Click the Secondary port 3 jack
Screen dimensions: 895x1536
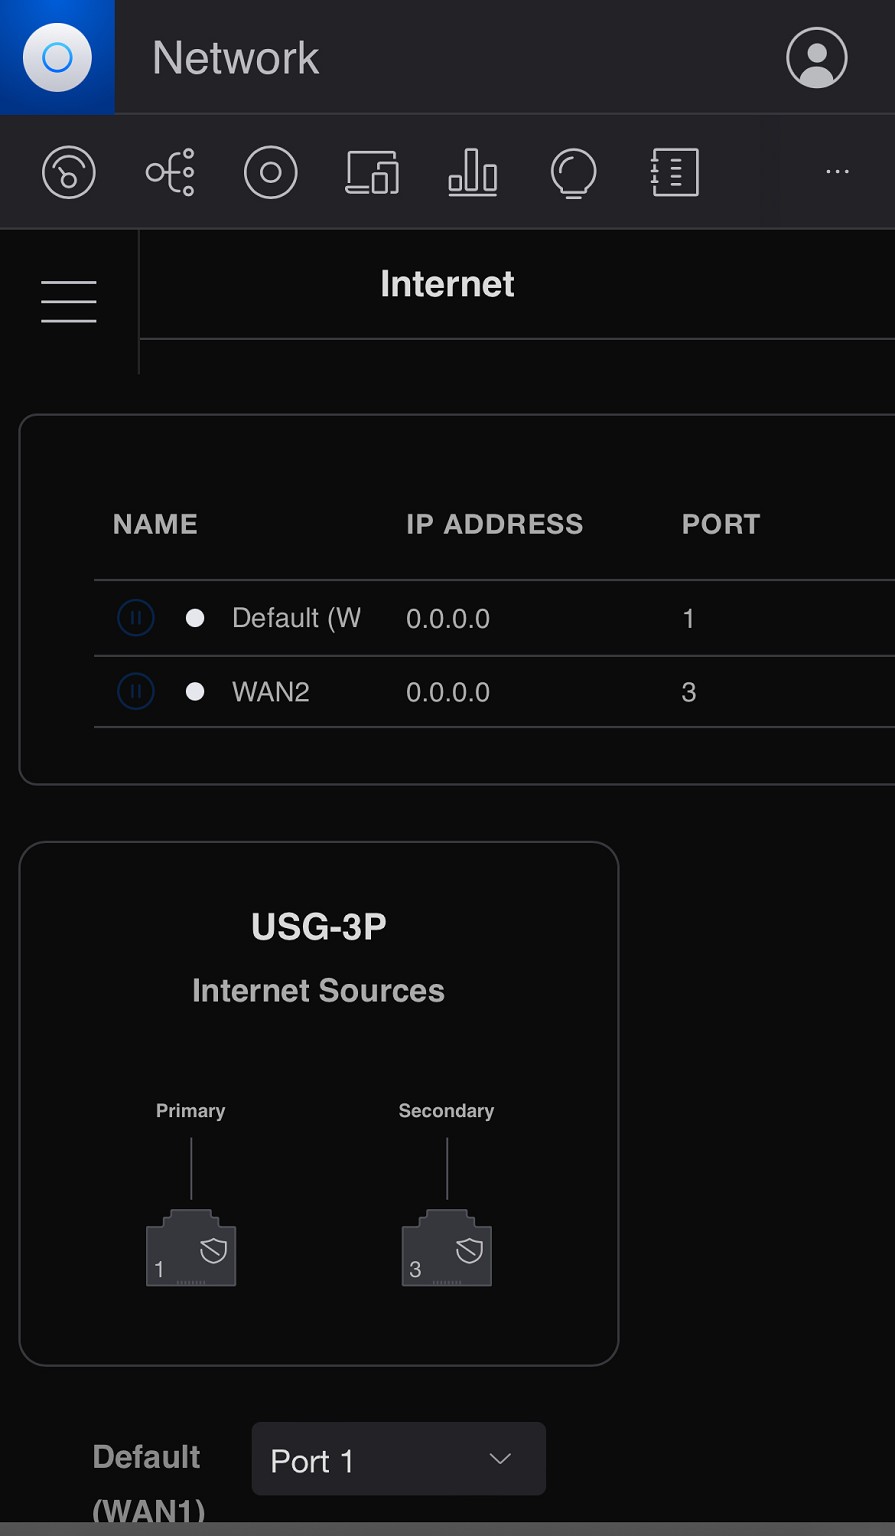(x=446, y=1249)
